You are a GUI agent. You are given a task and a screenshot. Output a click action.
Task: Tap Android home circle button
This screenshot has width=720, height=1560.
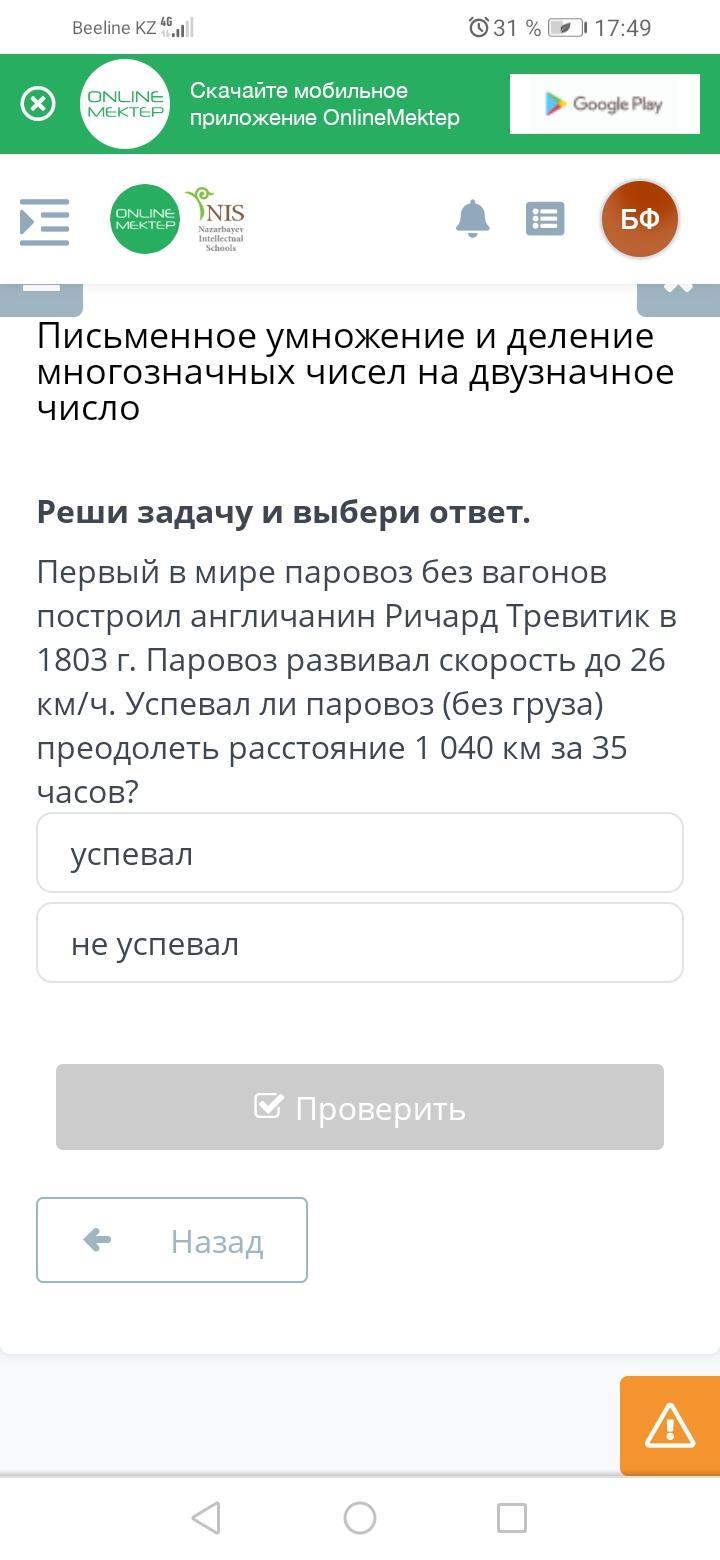pos(360,1518)
